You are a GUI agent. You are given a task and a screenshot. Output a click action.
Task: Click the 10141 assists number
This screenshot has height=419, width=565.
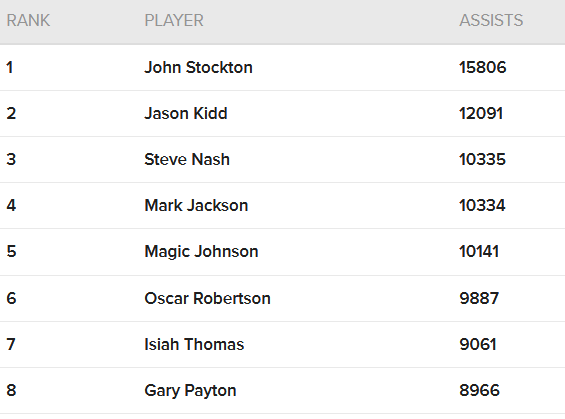click(x=479, y=251)
